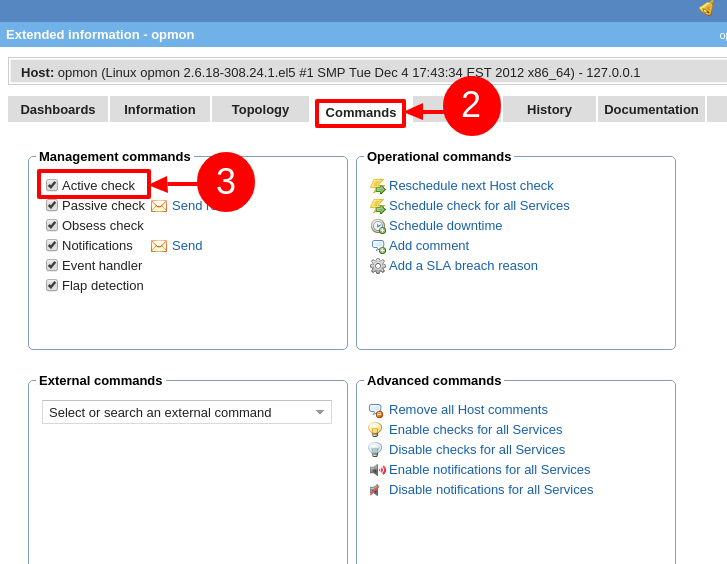The width and height of the screenshot is (727, 564).
Task: Click the Schedule downtime clock icon
Action: [x=377, y=226]
